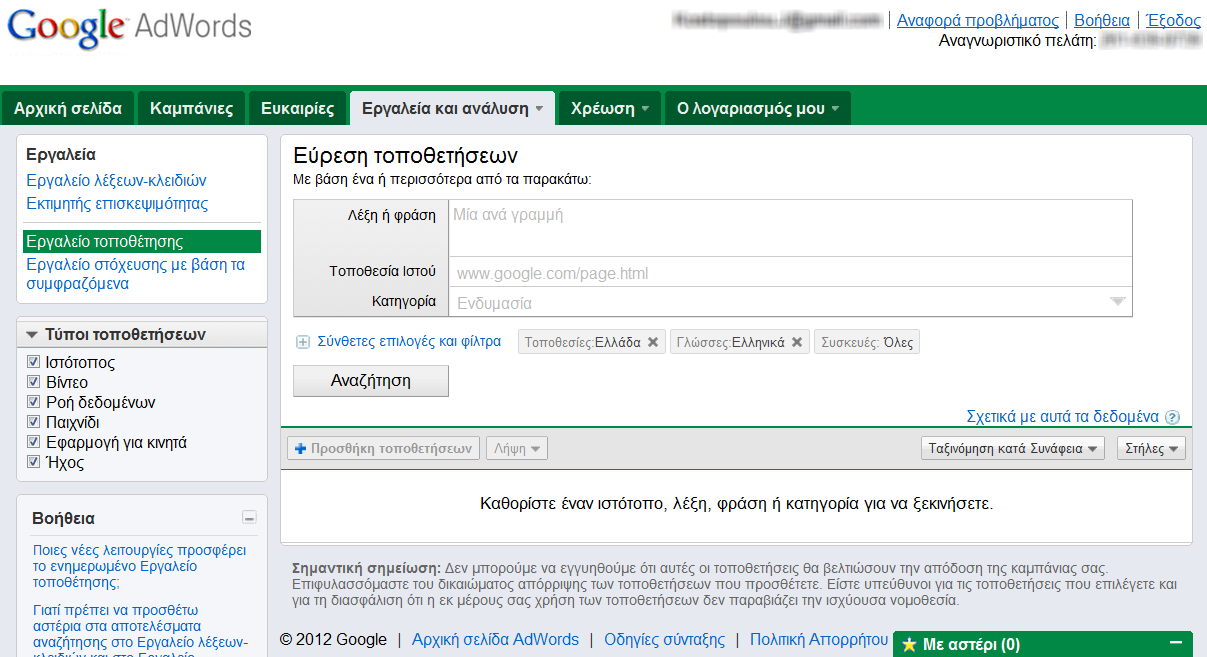Image resolution: width=1207 pixels, height=657 pixels.
Task: Click the Έξοδος sign-out link
Action: 1173,20
